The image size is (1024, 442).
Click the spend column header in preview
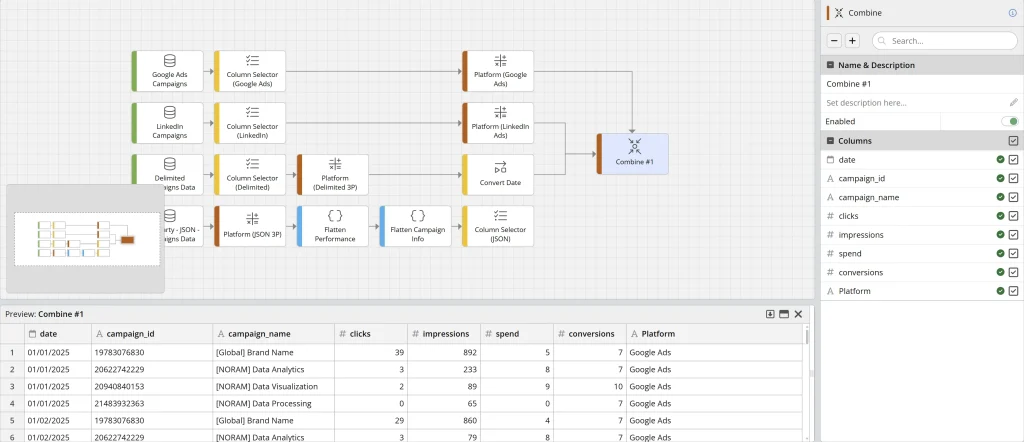coord(517,334)
